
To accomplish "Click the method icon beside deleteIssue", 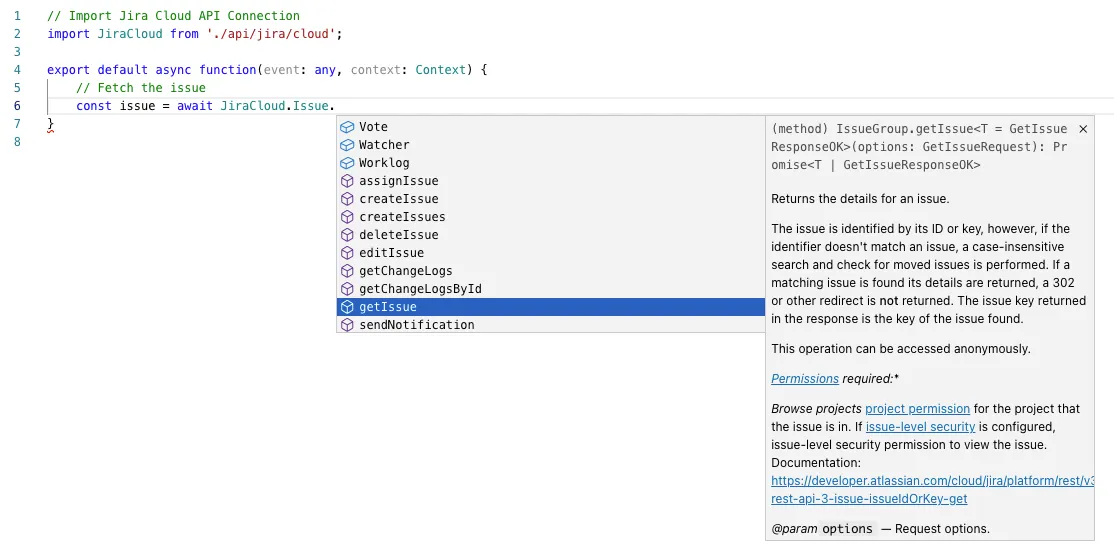I will [x=347, y=235].
